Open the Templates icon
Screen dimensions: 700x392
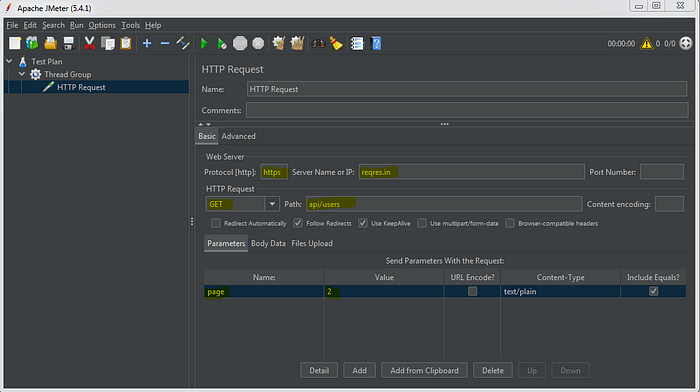(x=32, y=43)
